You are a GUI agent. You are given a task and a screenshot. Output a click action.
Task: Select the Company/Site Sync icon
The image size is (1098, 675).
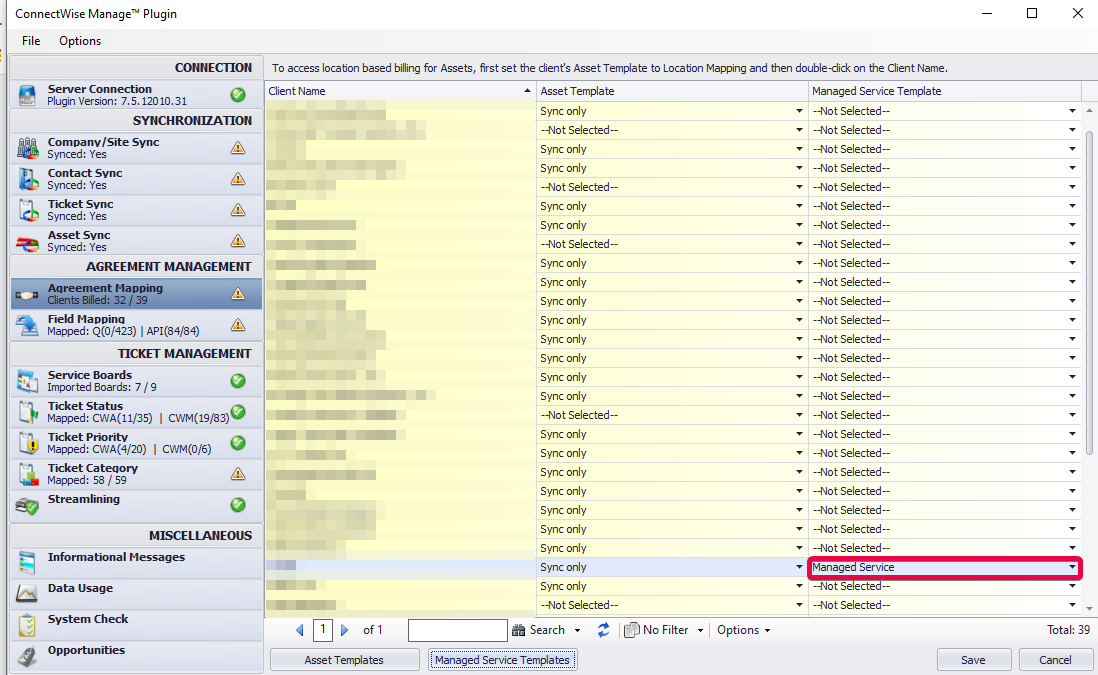(27, 148)
